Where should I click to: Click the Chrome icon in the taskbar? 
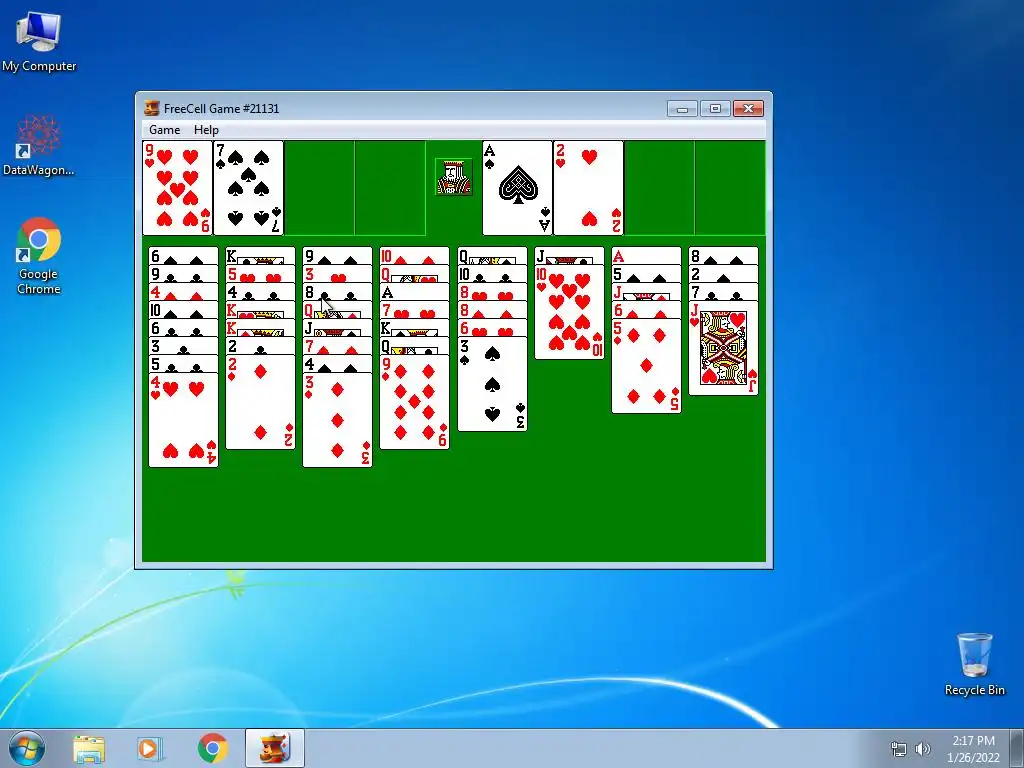(212, 748)
